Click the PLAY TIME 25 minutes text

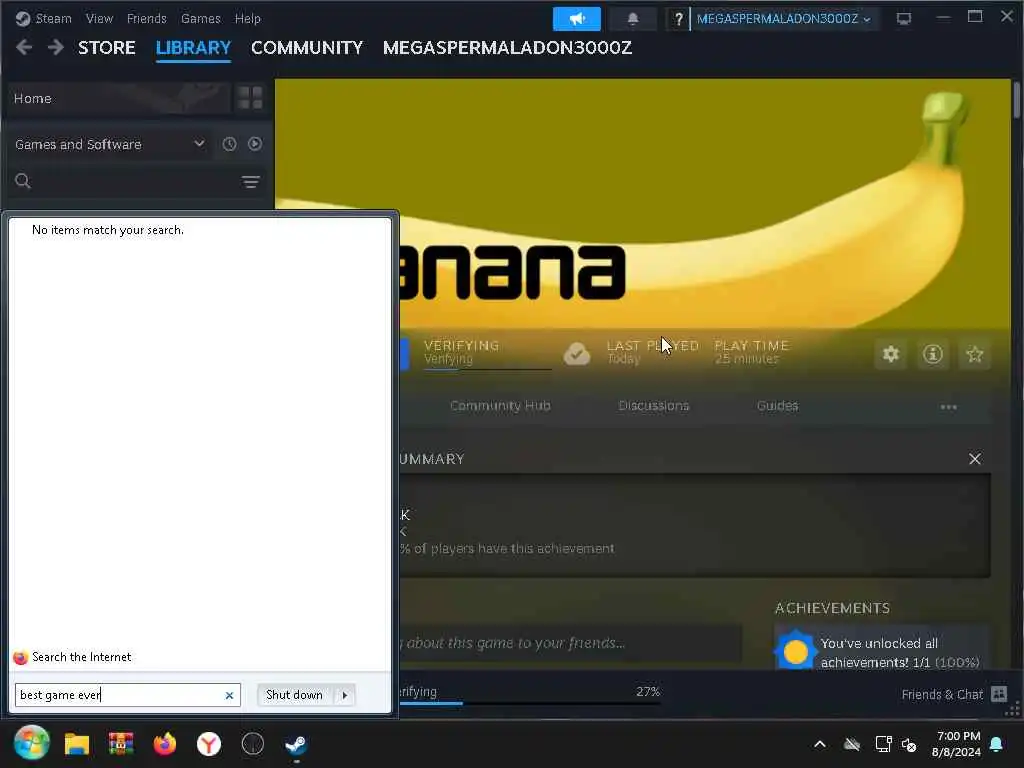point(752,352)
